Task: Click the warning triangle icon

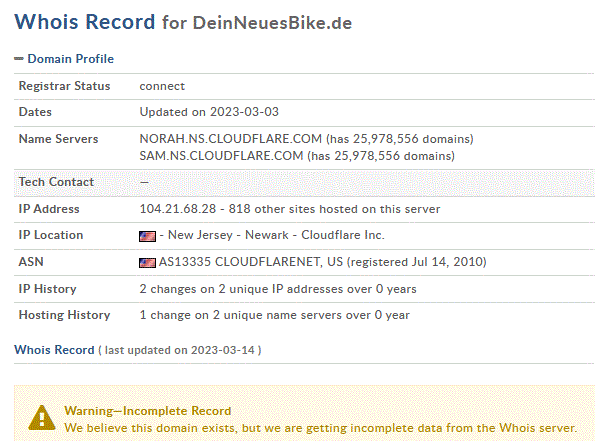Action: (42, 418)
